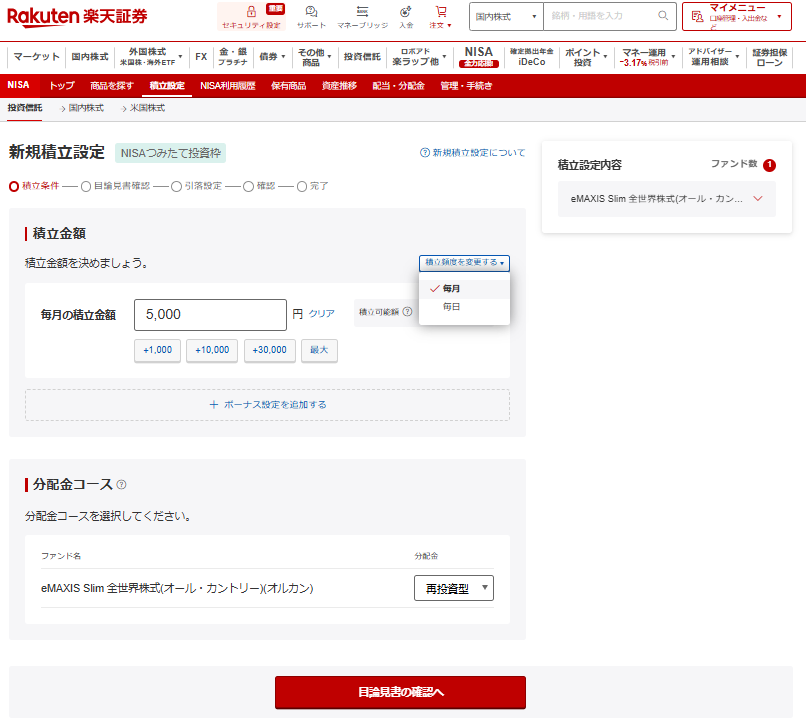The width and height of the screenshot is (806, 728).
Task: Clear the amount with クリア
Action: pyautogui.click(x=321, y=313)
